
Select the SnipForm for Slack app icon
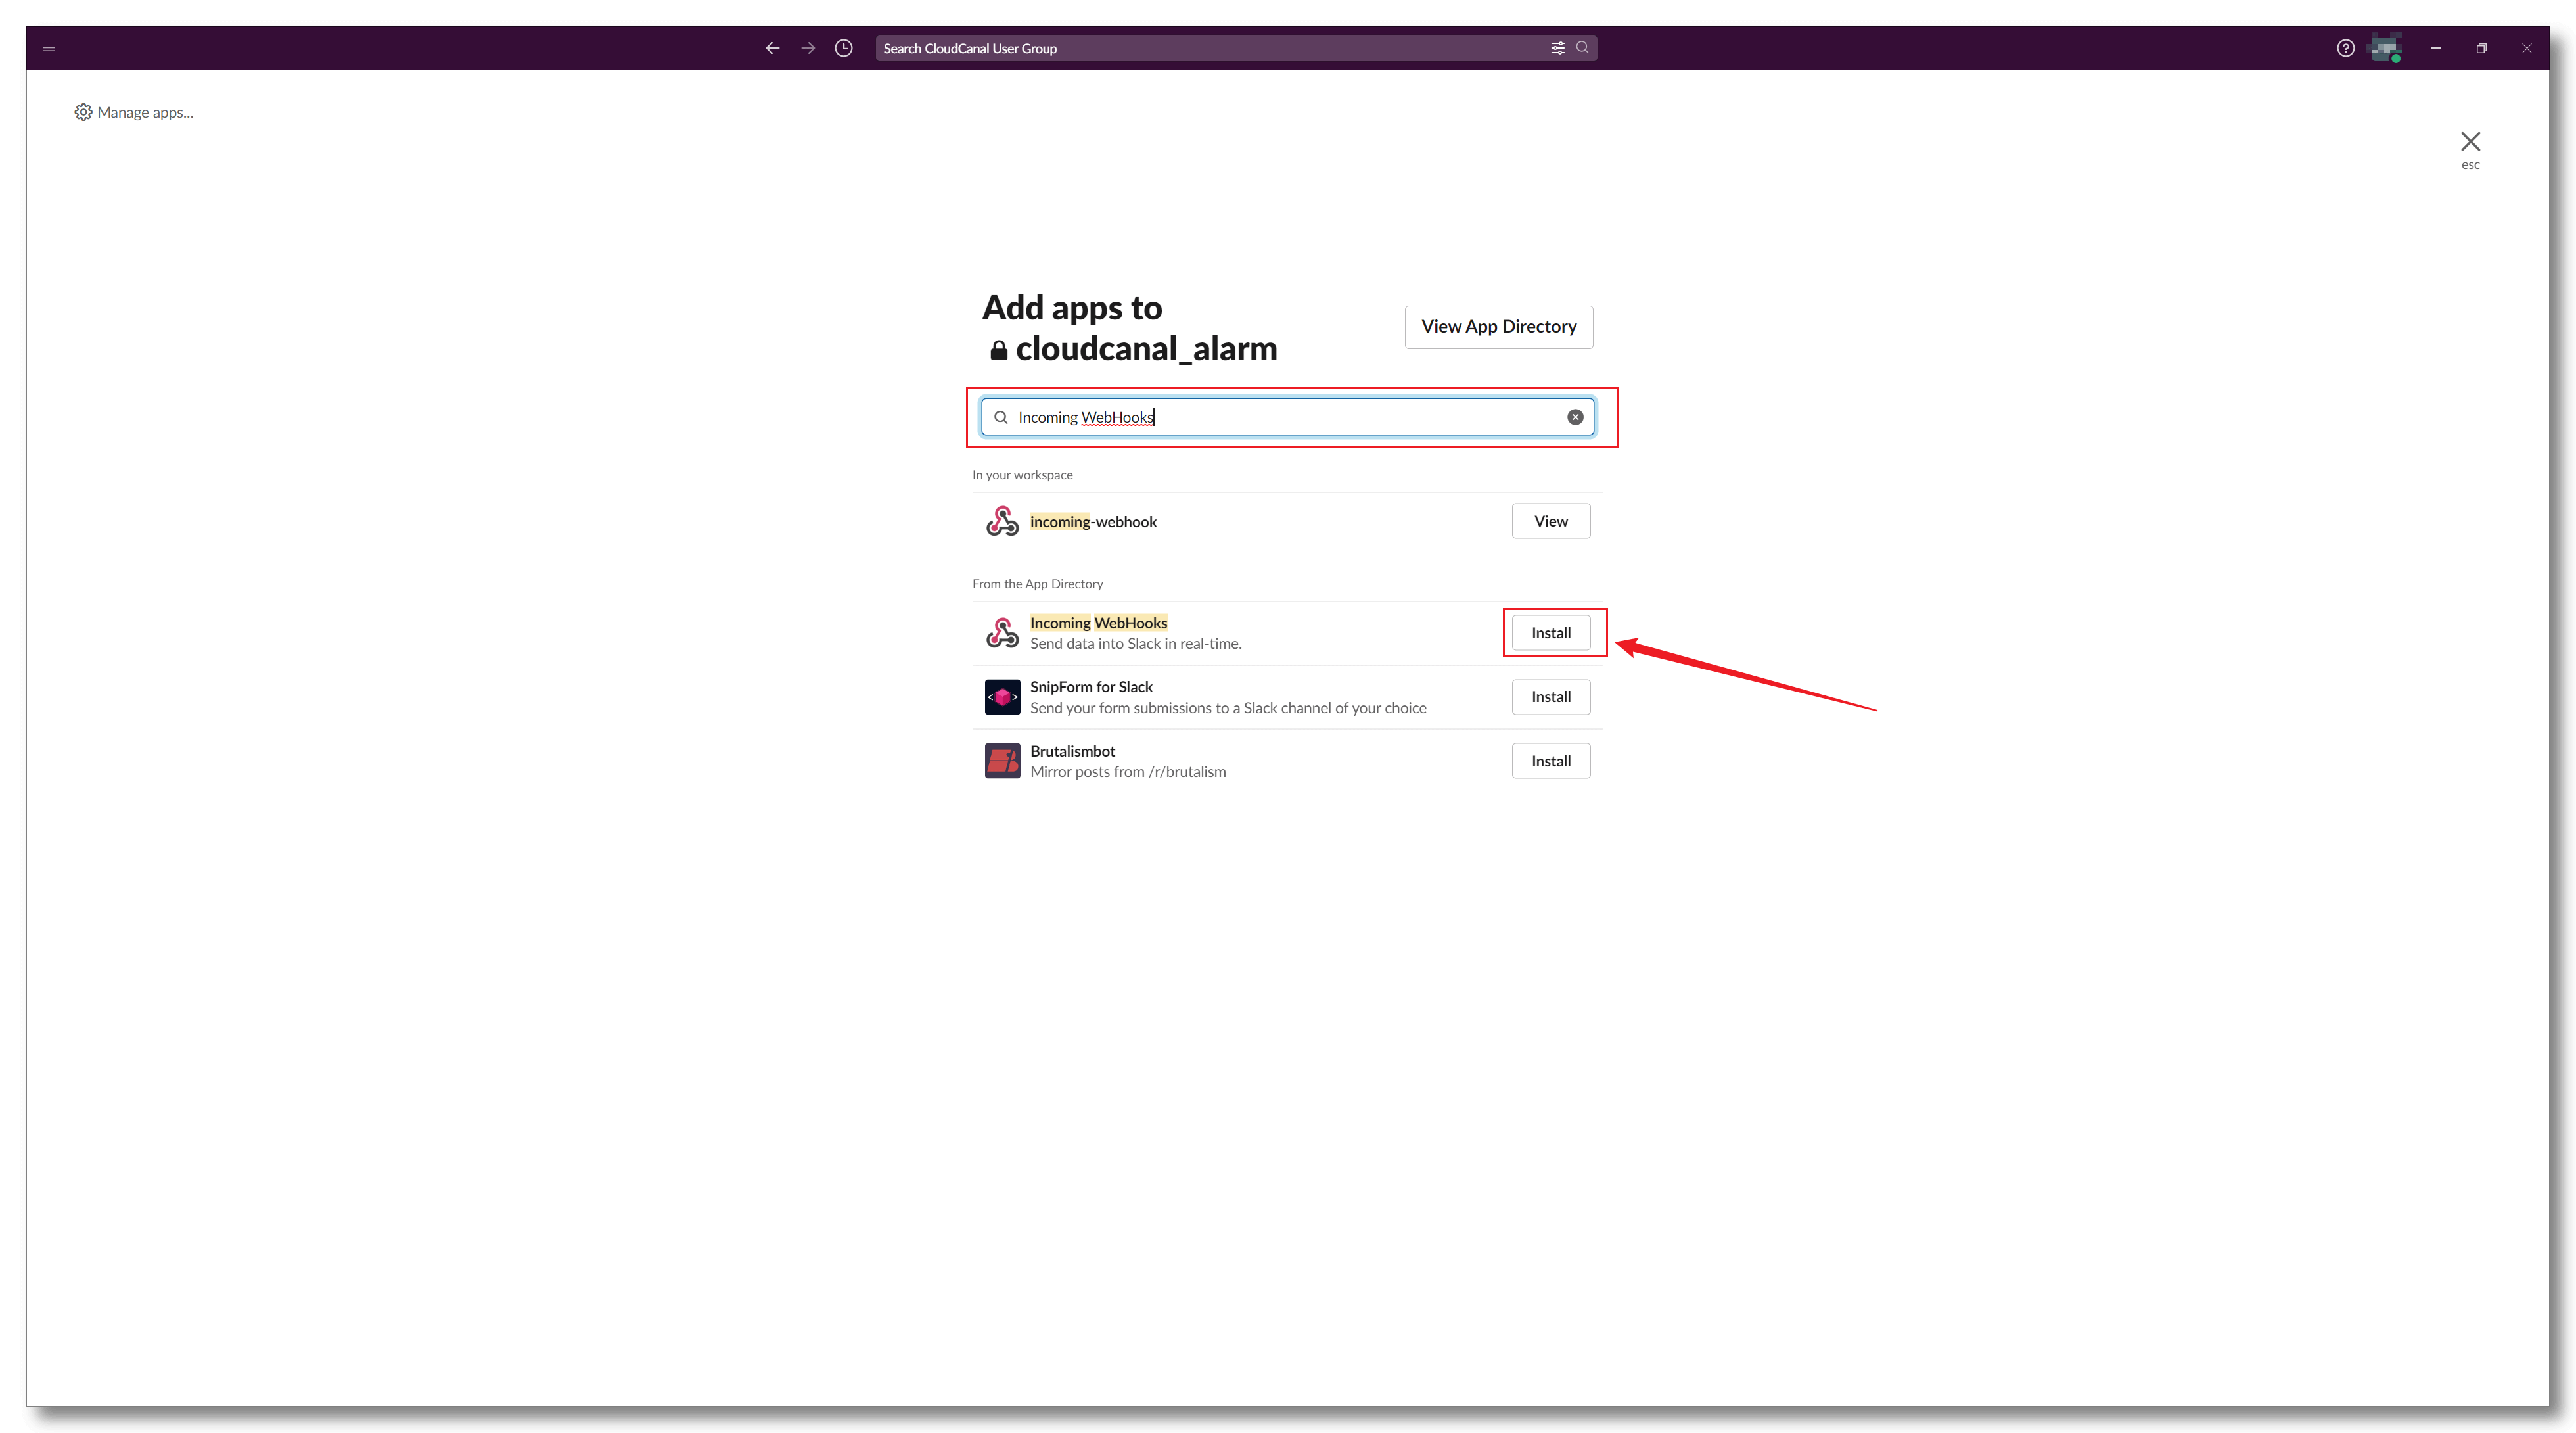click(x=1002, y=697)
